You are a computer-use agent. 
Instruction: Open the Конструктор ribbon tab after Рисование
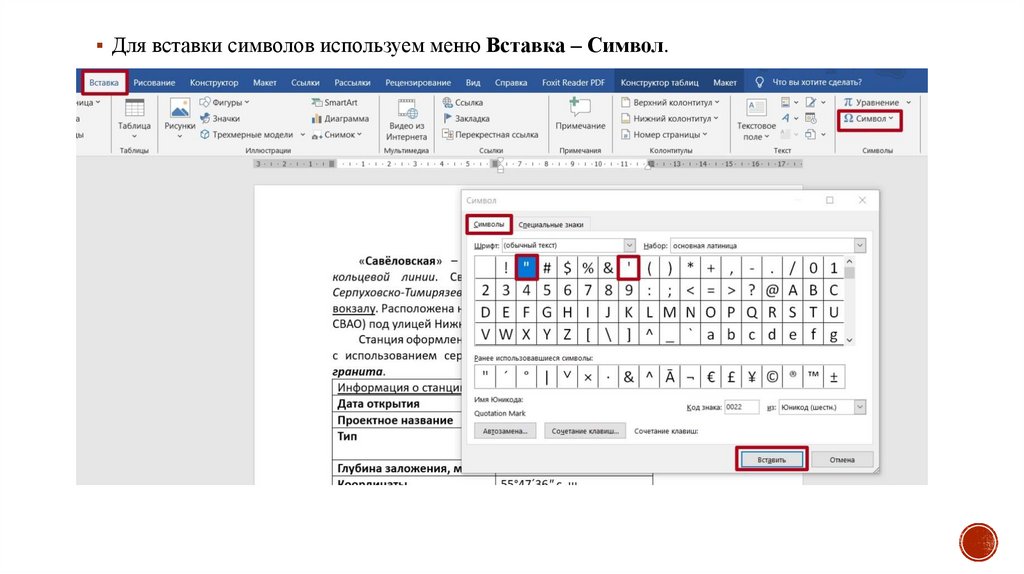click(214, 82)
